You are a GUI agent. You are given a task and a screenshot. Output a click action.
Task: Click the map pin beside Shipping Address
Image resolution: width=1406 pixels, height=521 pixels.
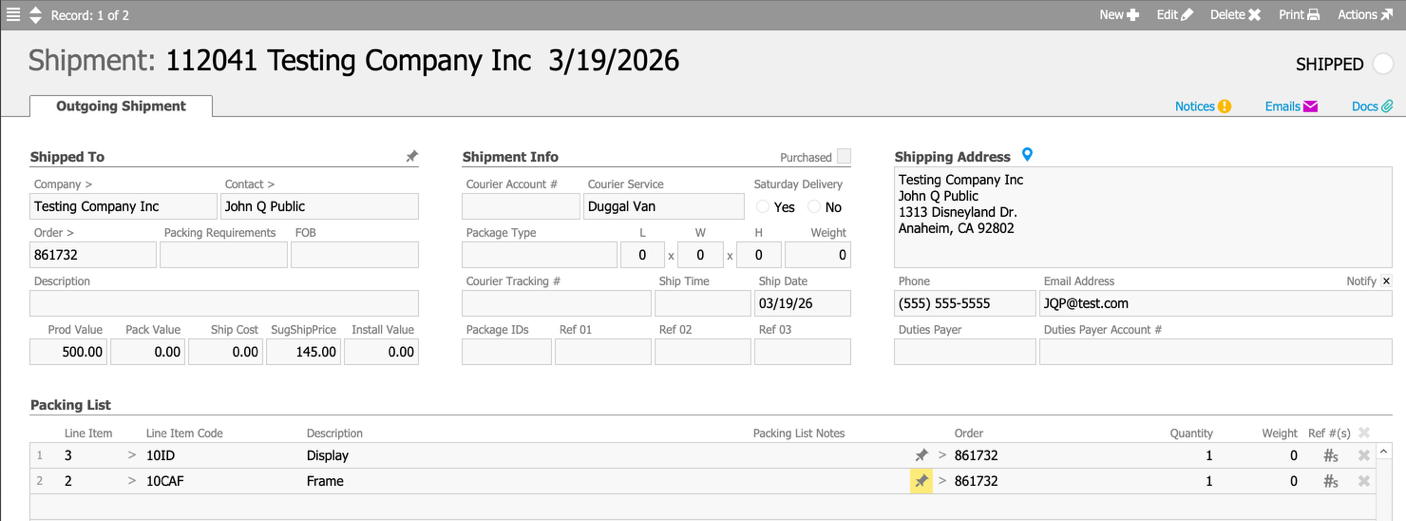click(x=1027, y=155)
